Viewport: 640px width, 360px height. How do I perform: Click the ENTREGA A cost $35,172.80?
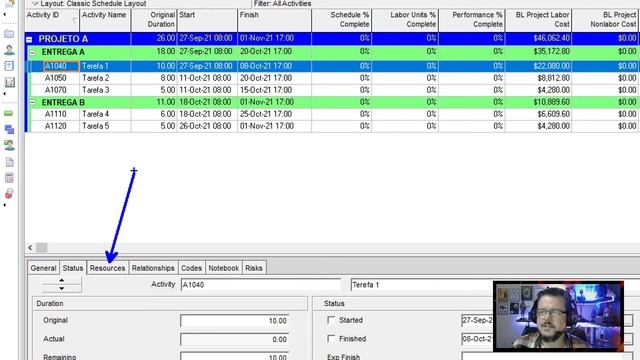538,52
